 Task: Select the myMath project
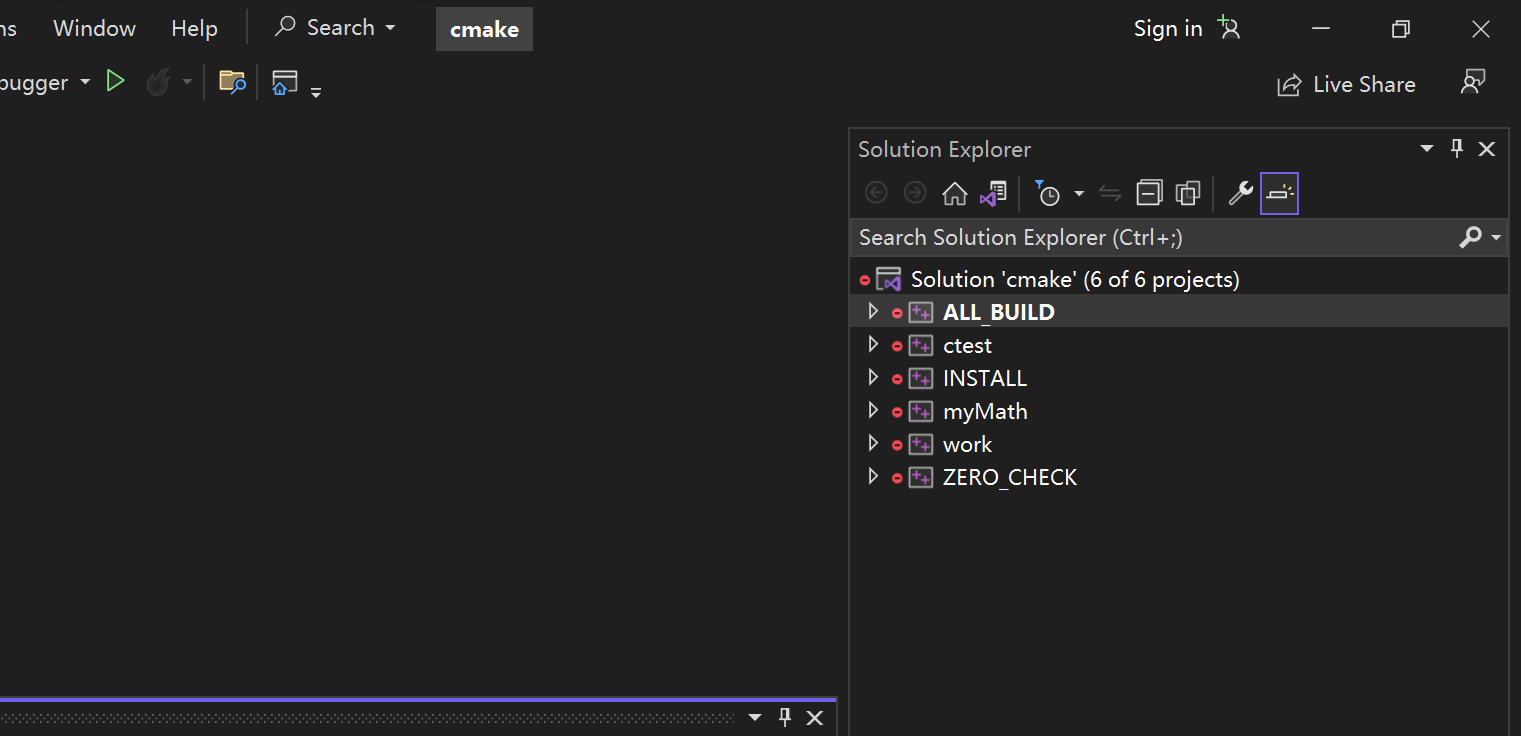985,412
